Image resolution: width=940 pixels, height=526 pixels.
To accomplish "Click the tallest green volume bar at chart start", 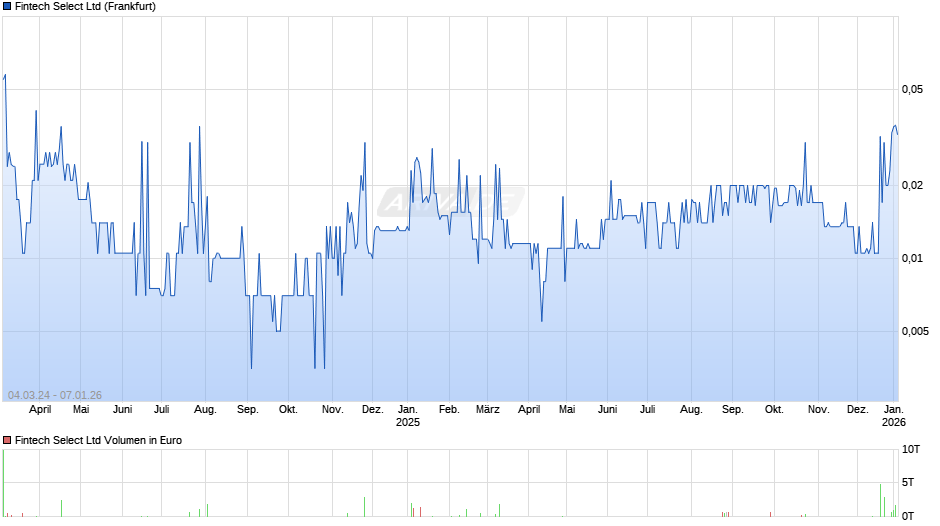I will point(3,483).
